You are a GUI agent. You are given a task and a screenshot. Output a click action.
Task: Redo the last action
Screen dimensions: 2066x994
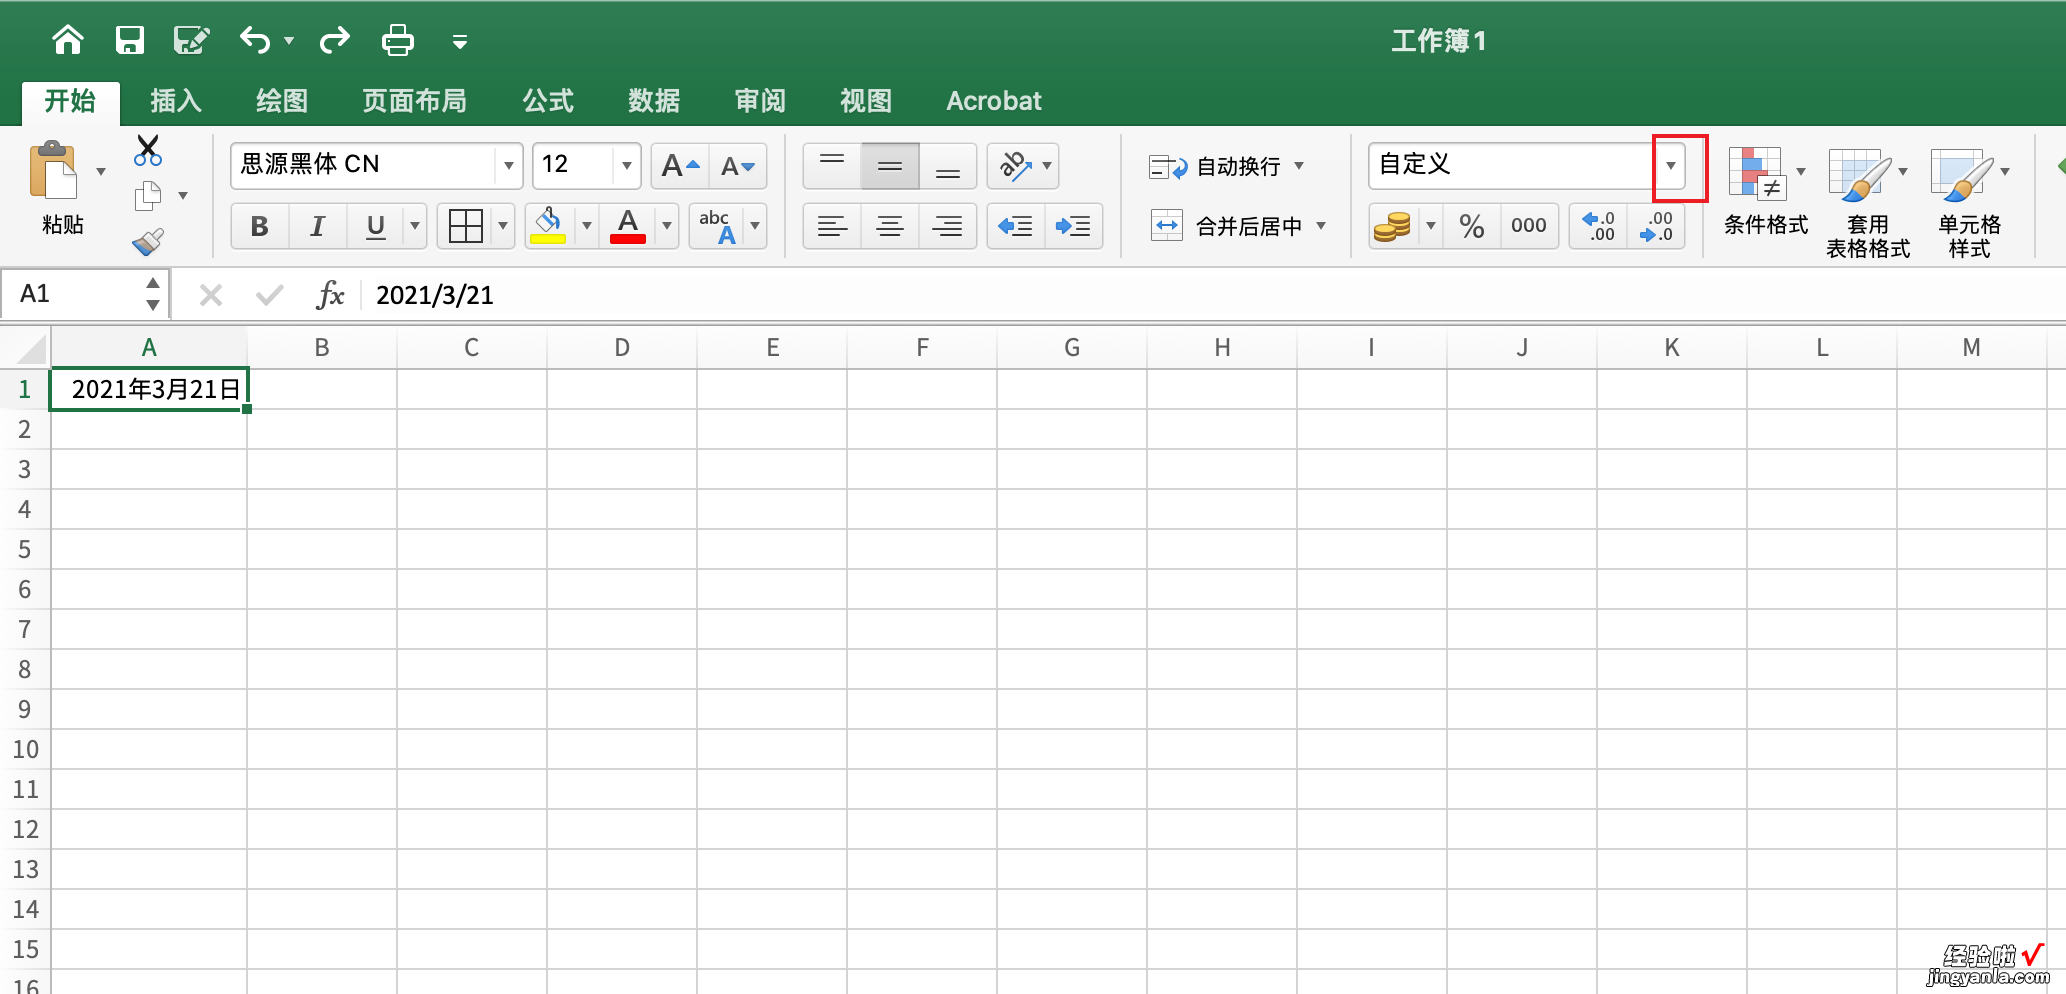coord(335,40)
